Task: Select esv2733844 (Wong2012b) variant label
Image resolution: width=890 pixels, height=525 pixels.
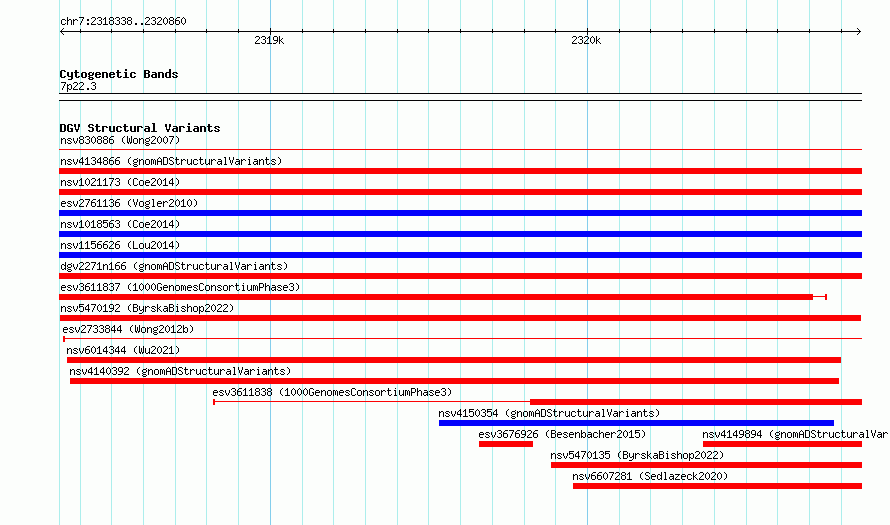Action: tap(128, 329)
